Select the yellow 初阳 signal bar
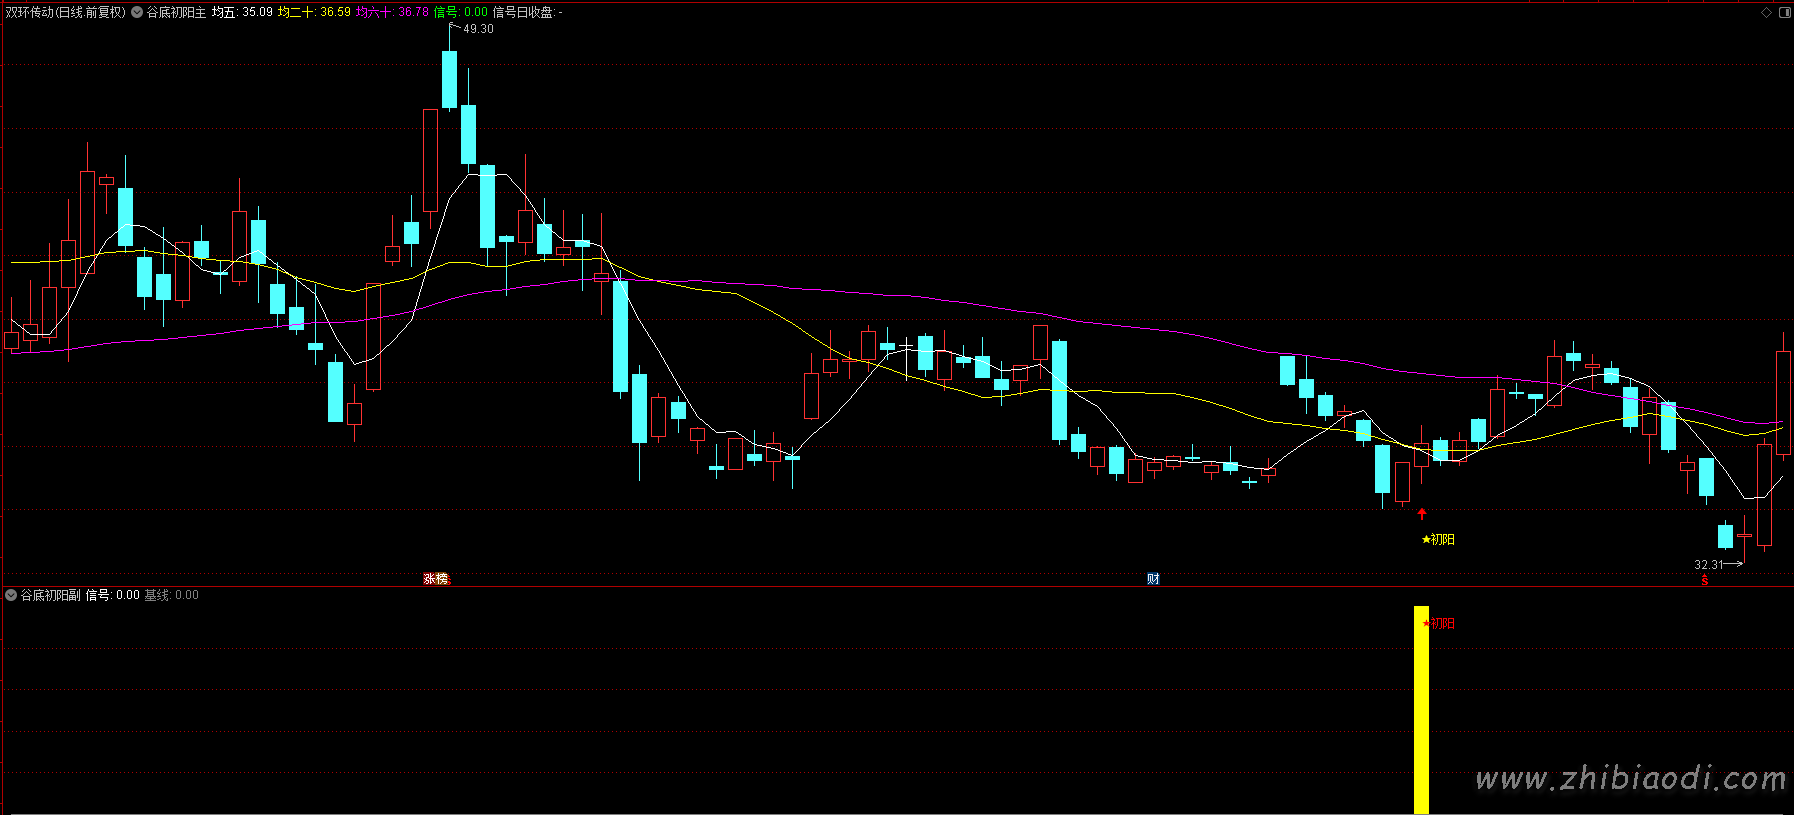 tap(1421, 710)
